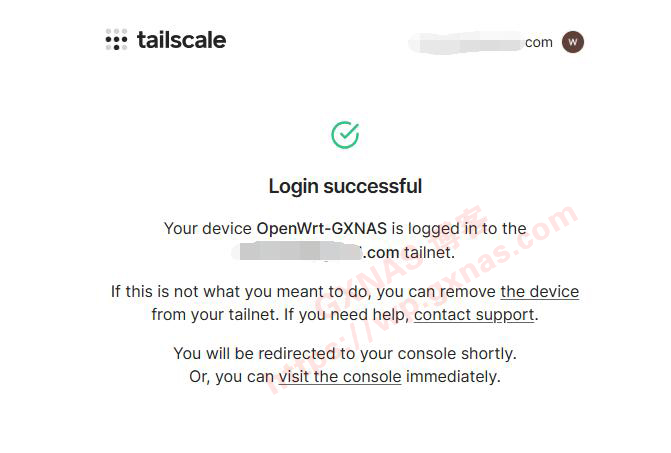Click the blurred account email in header
671x453 pixels.
click(x=480, y=42)
